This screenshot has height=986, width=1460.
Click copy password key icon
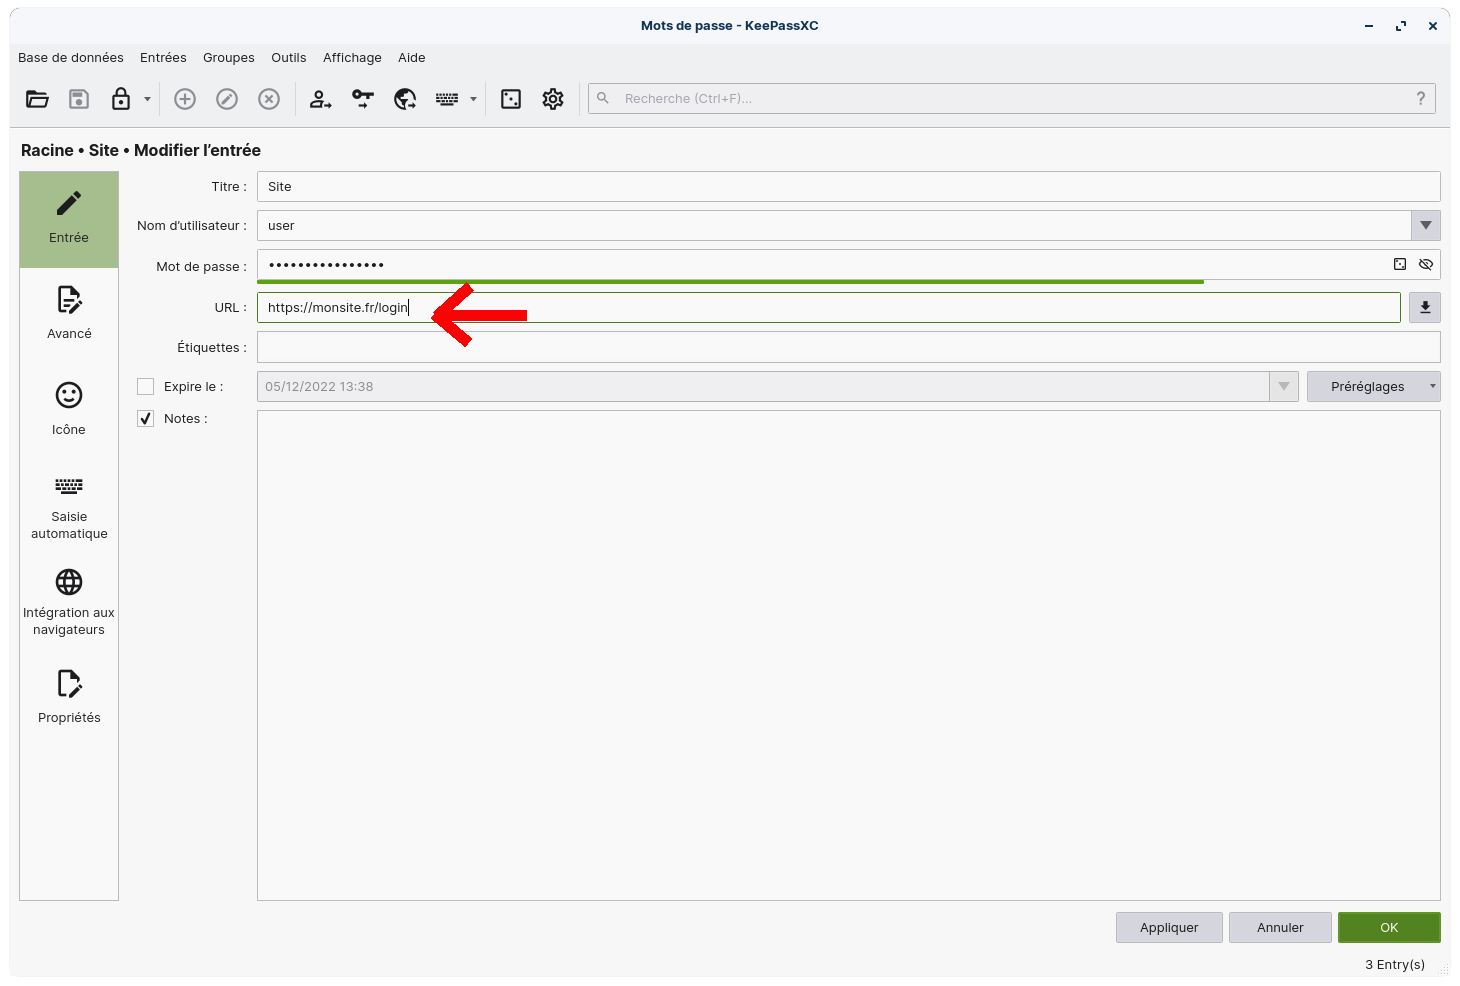(362, 99)
